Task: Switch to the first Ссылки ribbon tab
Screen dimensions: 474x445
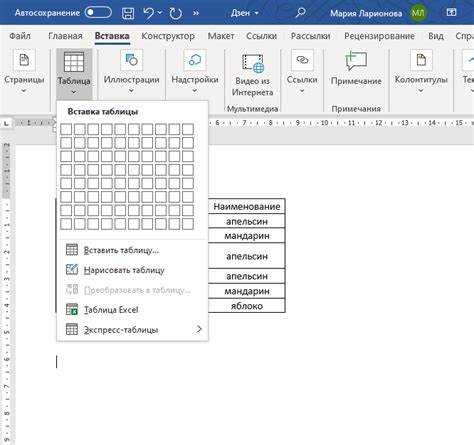Action: tap(261, 36)
